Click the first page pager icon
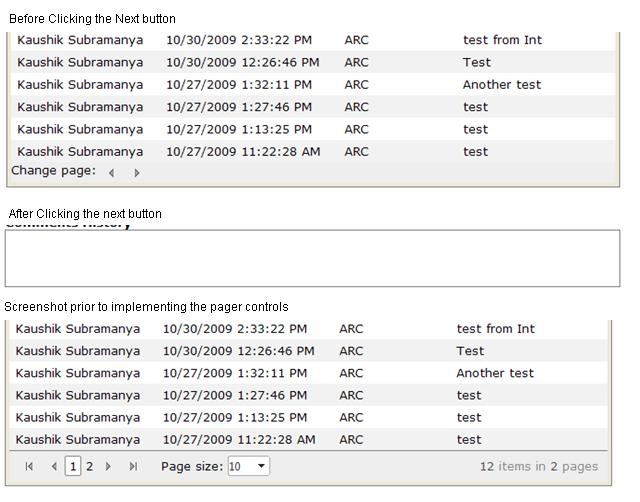The width and height of the screenshot is (640, 502). (x=29, y=466)
